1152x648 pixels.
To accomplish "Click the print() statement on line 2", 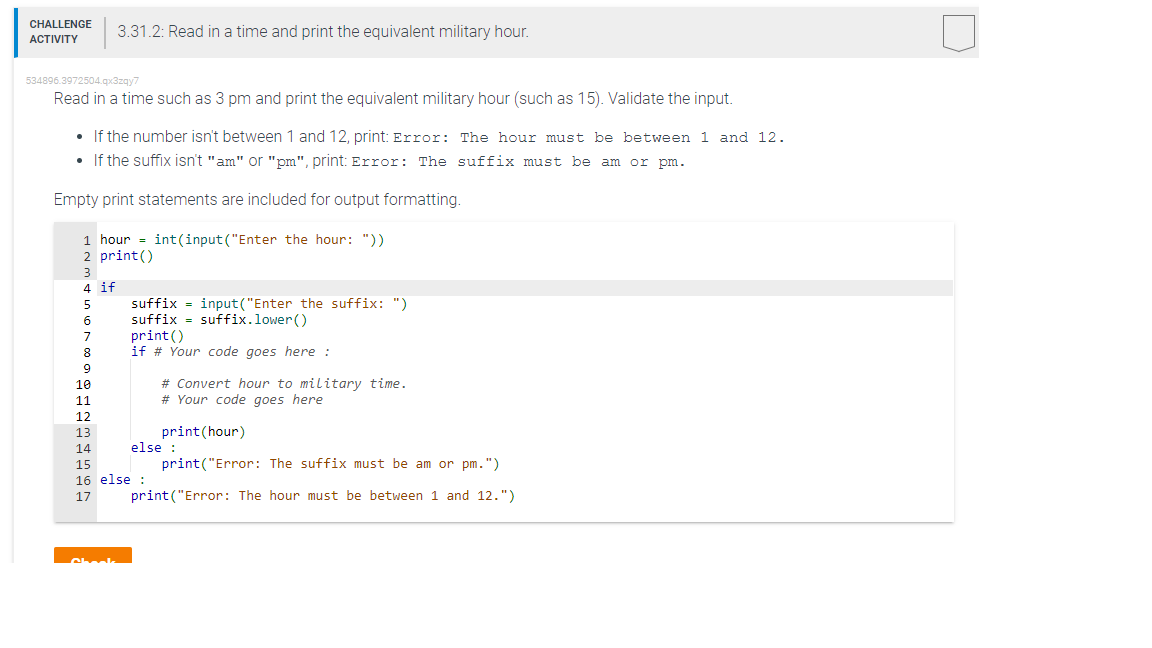I will coord(123,255).
